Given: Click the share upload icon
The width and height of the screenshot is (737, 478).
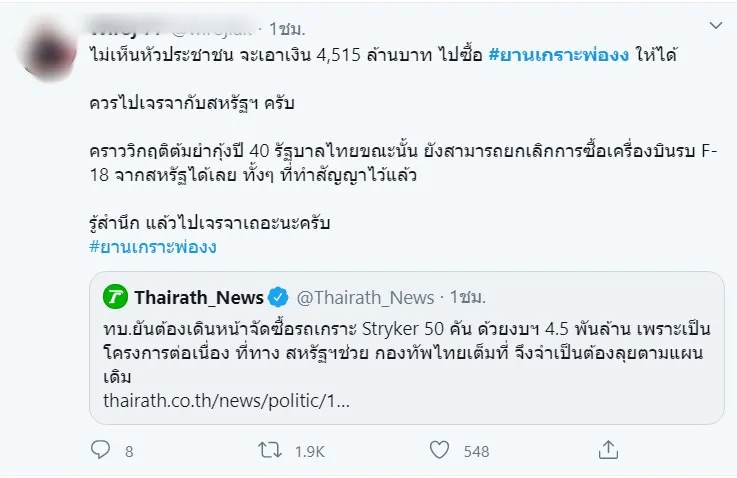Looking at the screenshot, I should [606, 451].
